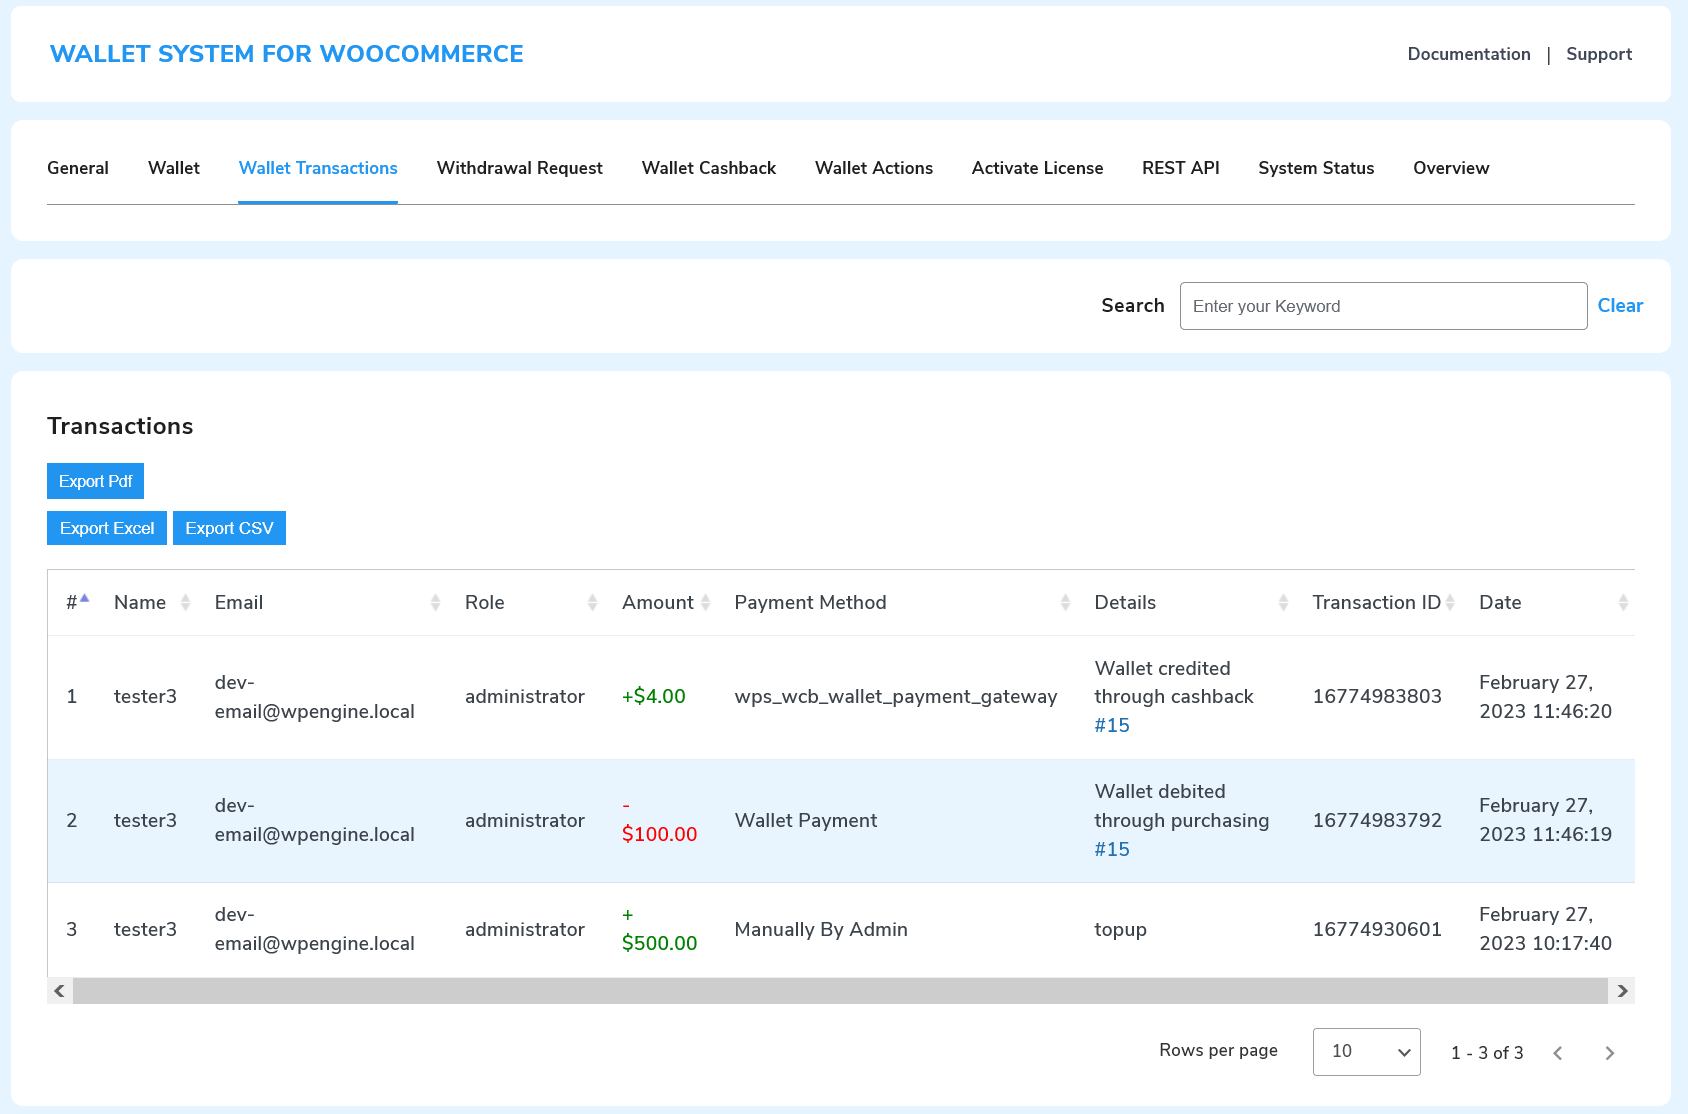Open the Support link

pos(1599,54)
